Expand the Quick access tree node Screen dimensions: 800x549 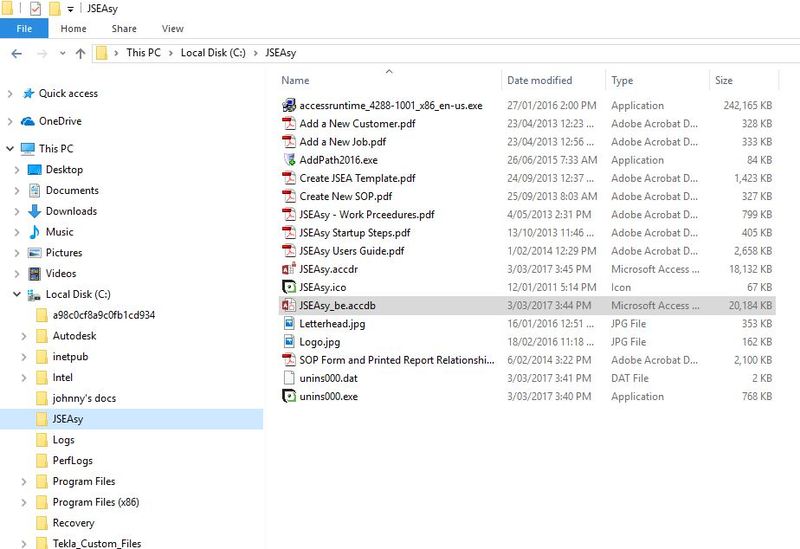pos(10,94)
